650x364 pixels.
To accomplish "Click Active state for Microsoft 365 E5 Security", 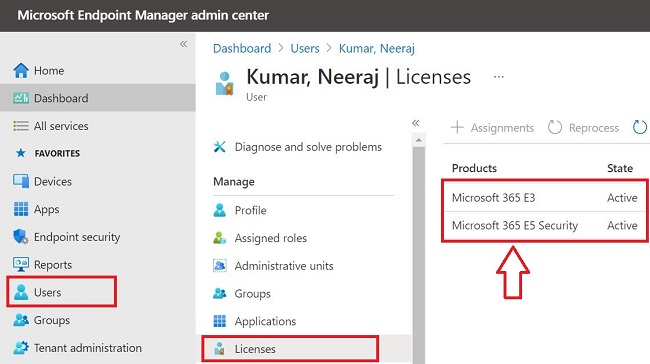I will pyautogui.click(x=622, y=226).
